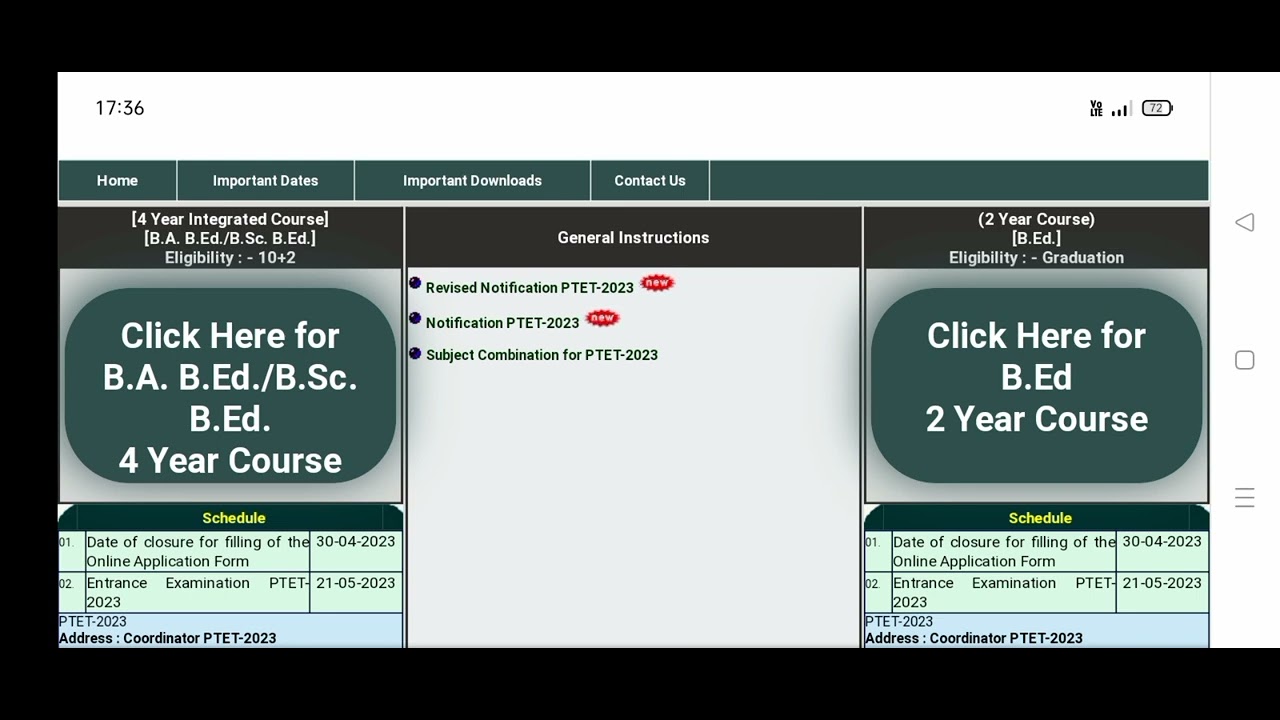Click new badge beside Revised Notification PTET-2023
The height and width of the screenshot is (720, 1280).
657,283
